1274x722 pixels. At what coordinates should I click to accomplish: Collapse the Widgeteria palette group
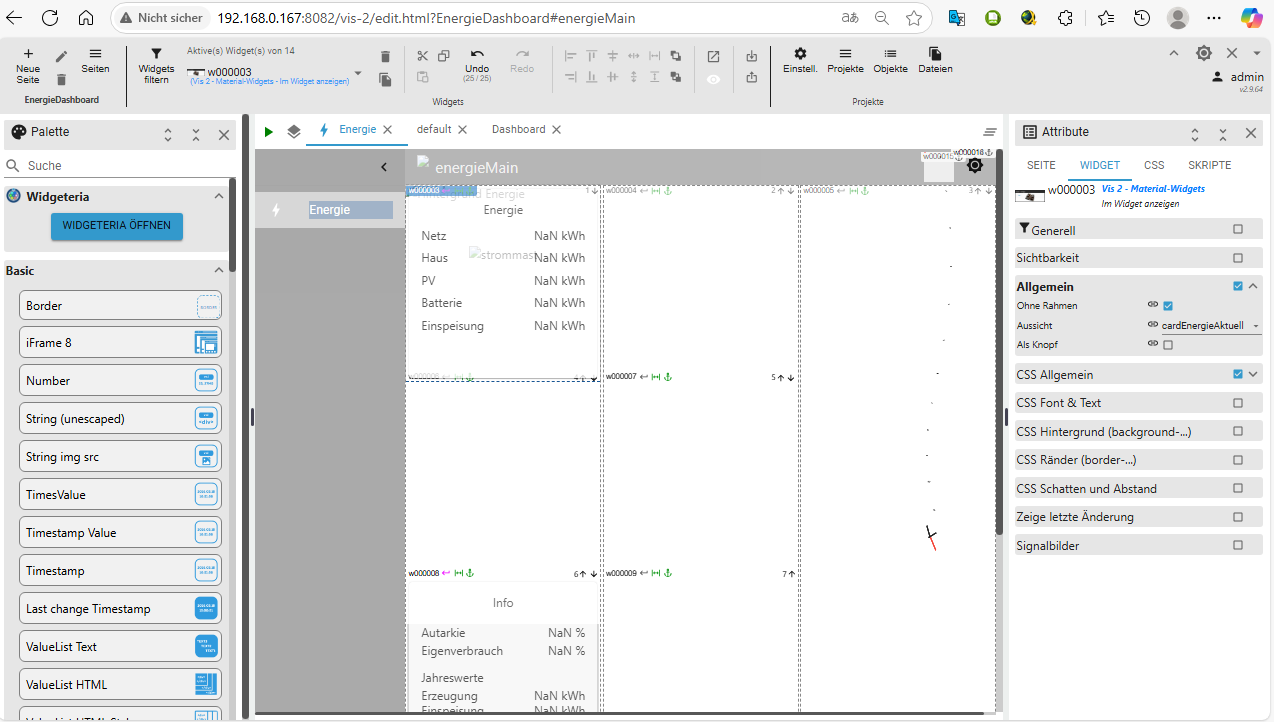point(219,196)
